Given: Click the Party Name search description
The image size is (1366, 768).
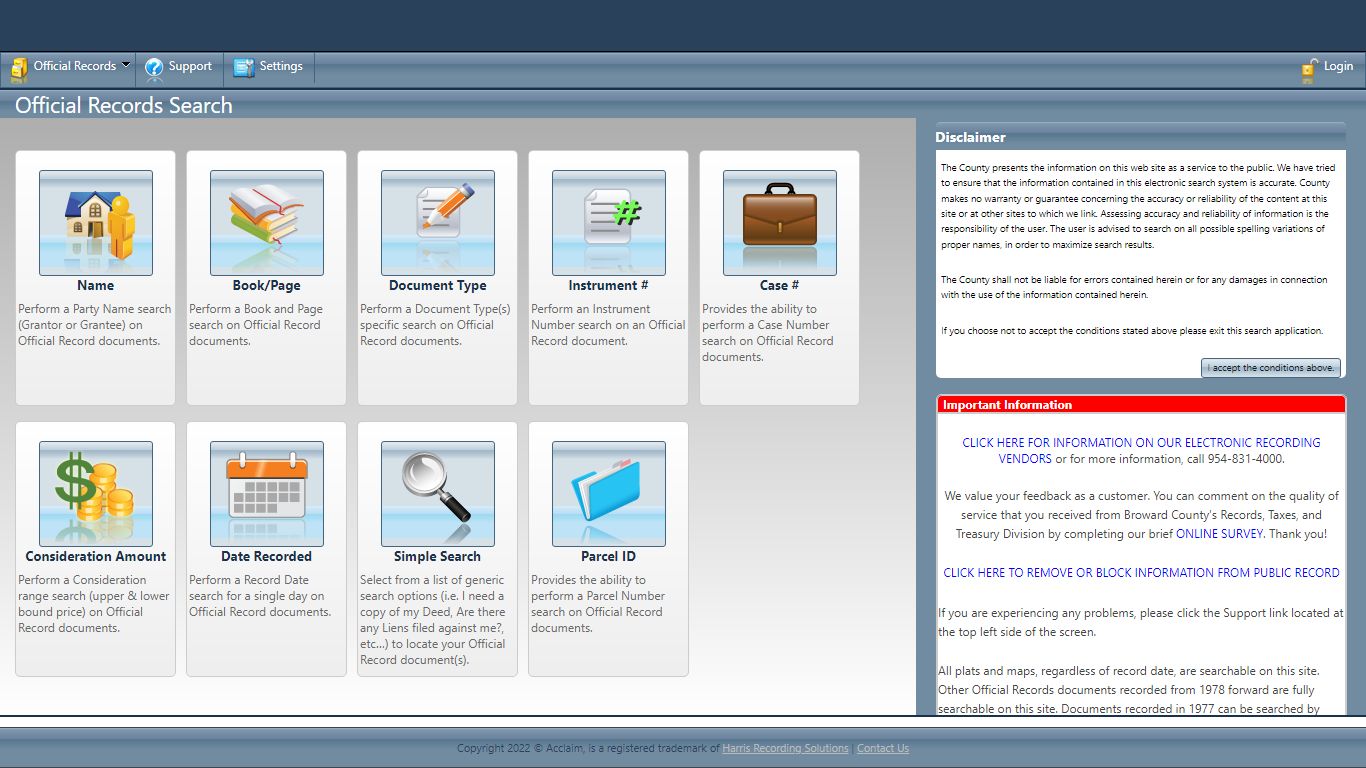Looking at the screenshot, I should point(95,325).
